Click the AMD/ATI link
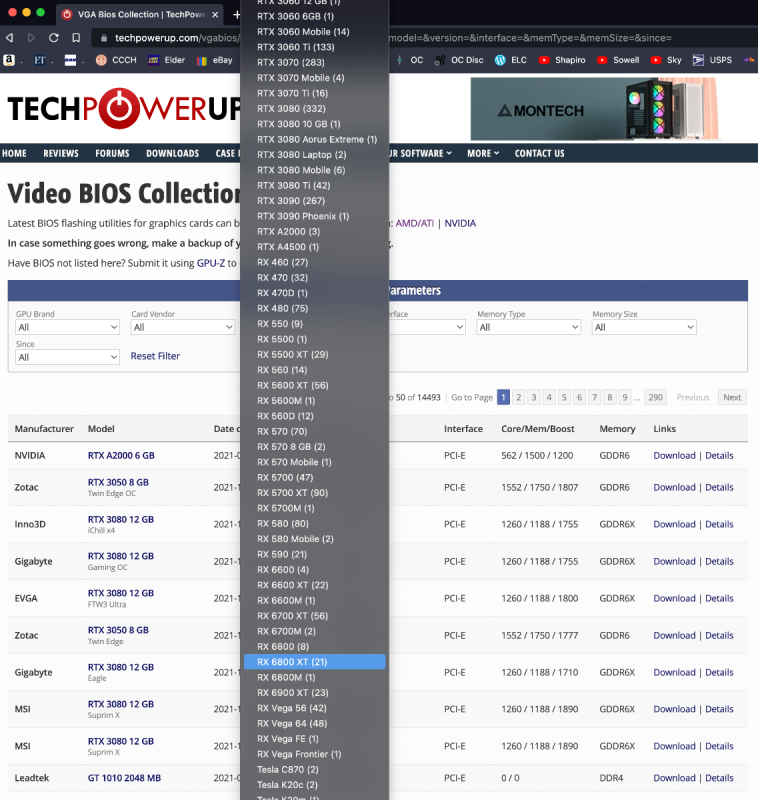This screenshot has width=758, height=800. [414, 223]
